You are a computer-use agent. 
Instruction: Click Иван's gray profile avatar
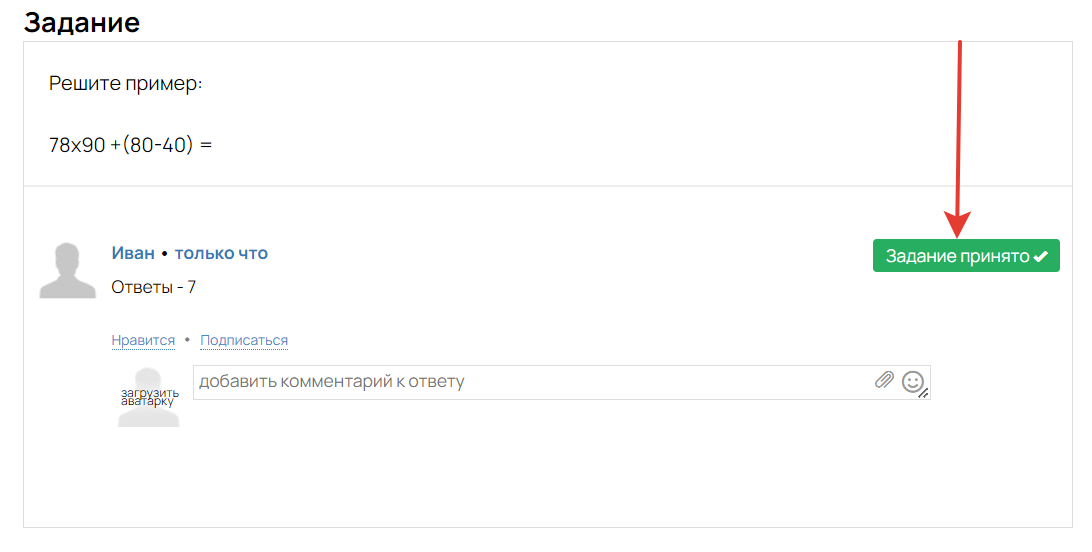coord(68,271)
